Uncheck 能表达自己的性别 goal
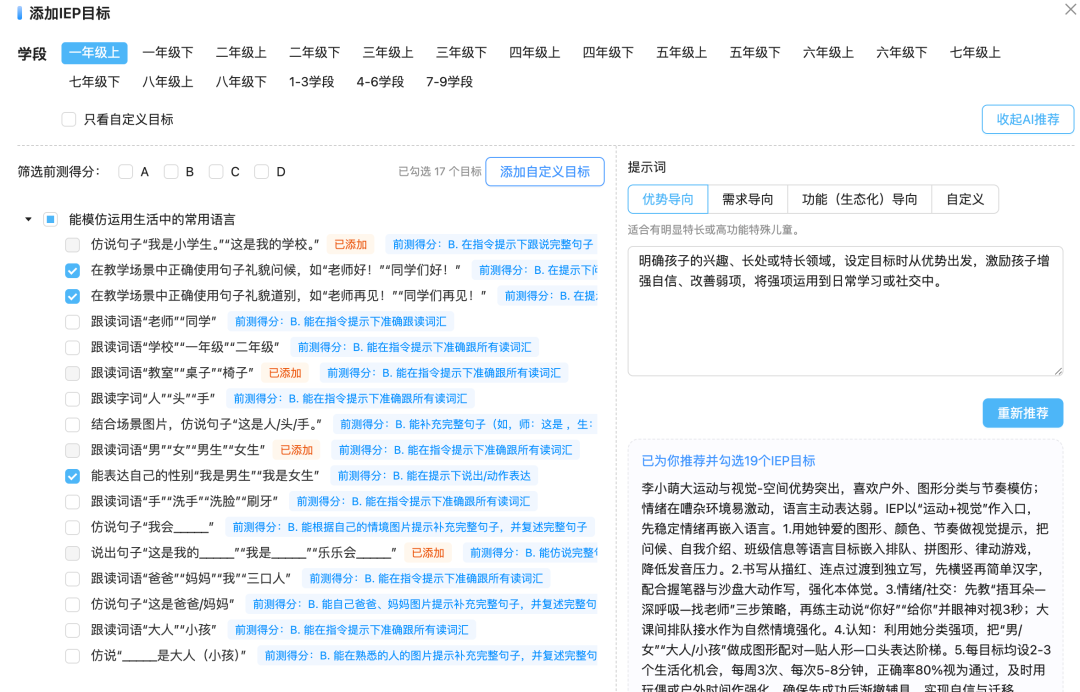This screenshot has height=692, width=1080. (x=72, y=476)
